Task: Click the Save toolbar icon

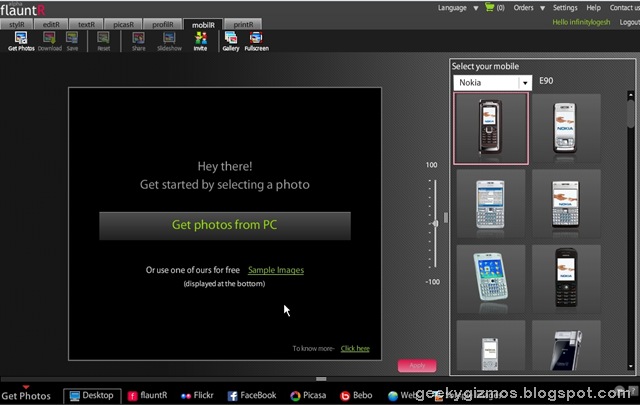Action: [72, 41]
